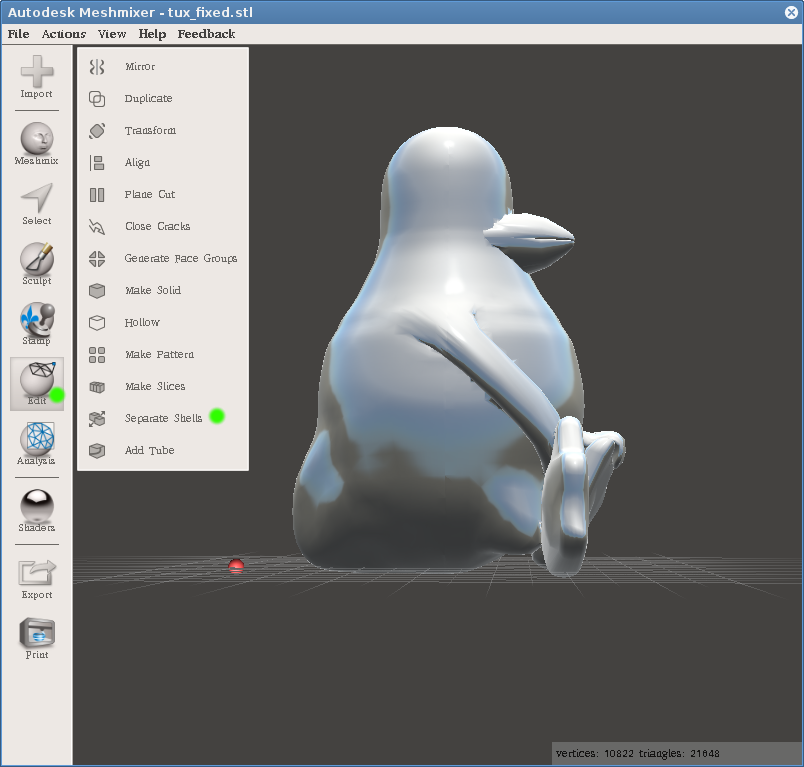Screen dimensions: 804x767
Task: Open the Help menu
Action: (x=152, y=34)
